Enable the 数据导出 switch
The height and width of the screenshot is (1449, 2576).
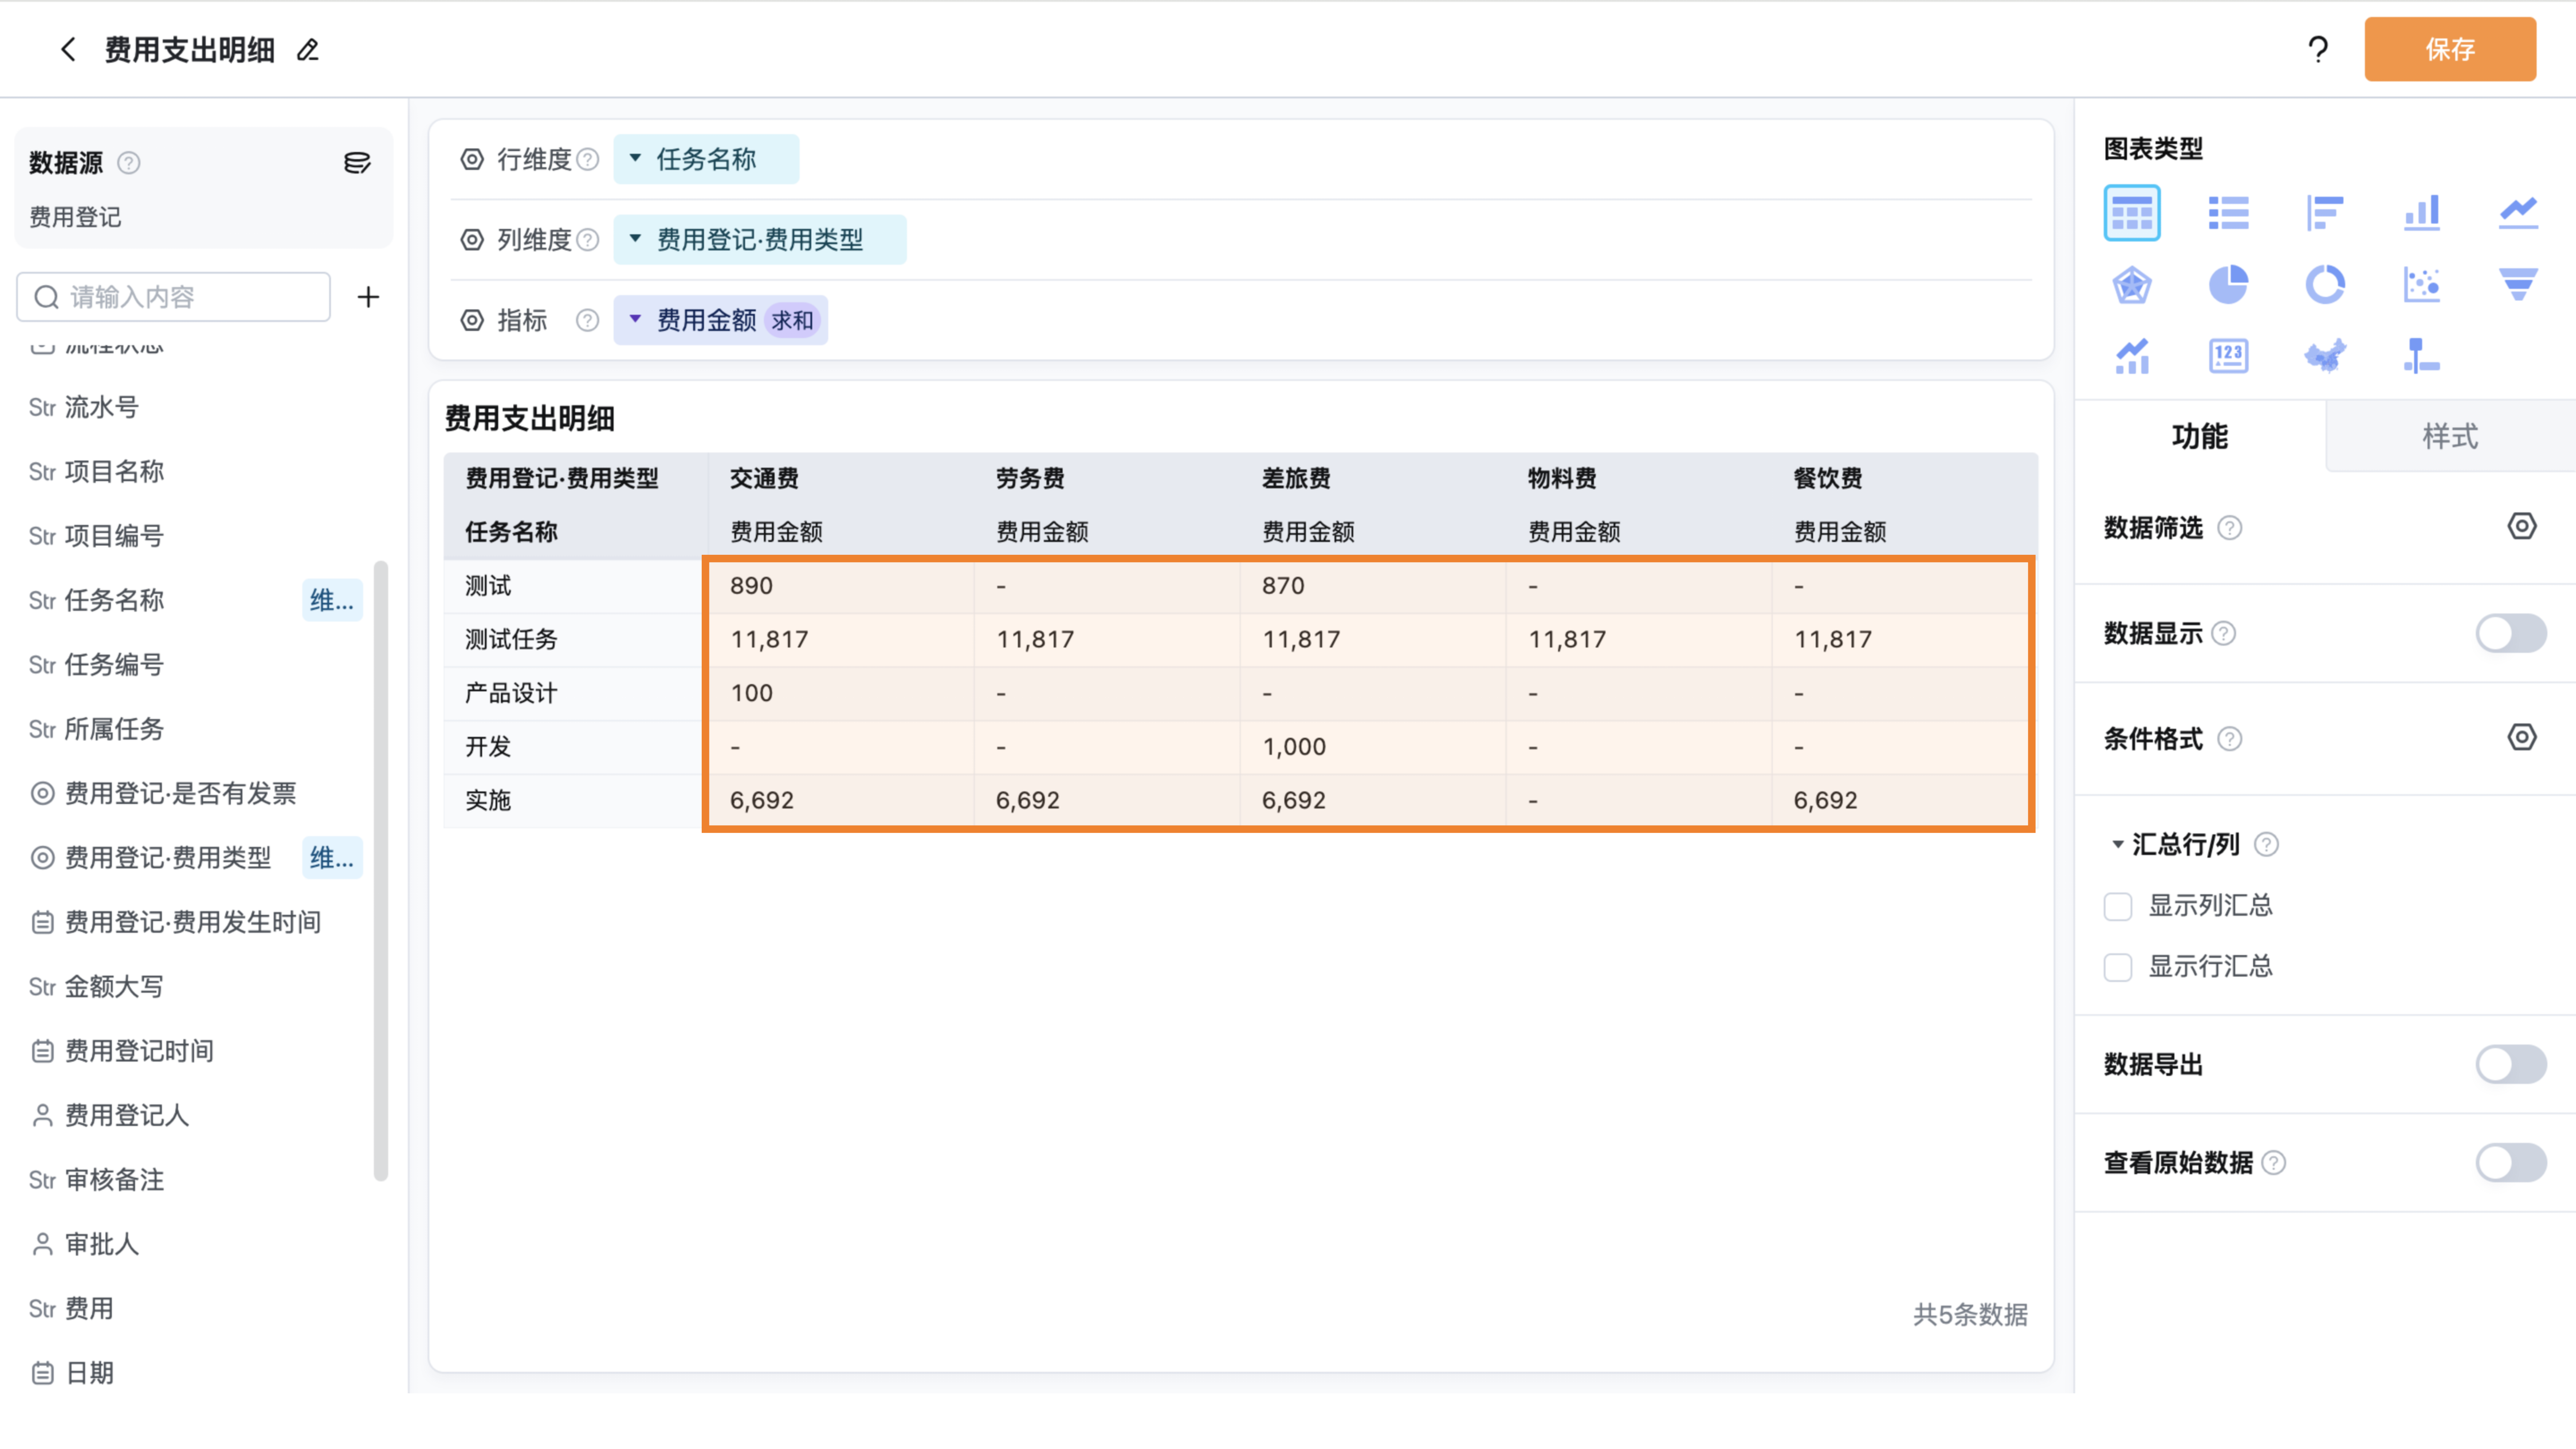coord(2511,1065)
